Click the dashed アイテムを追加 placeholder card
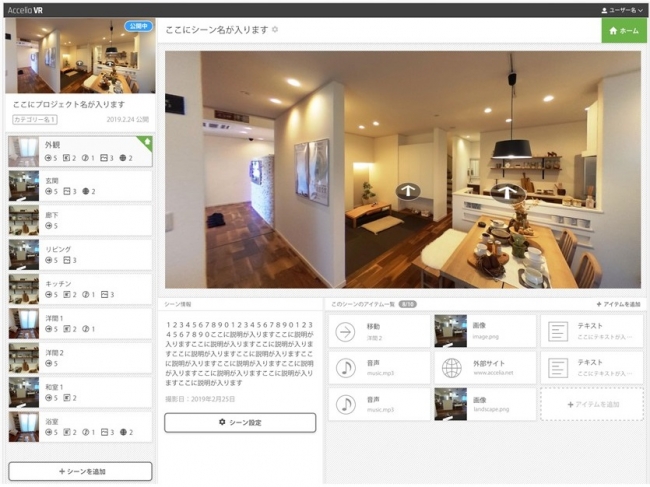Screen dimensions: 650x487 point(592,404)
